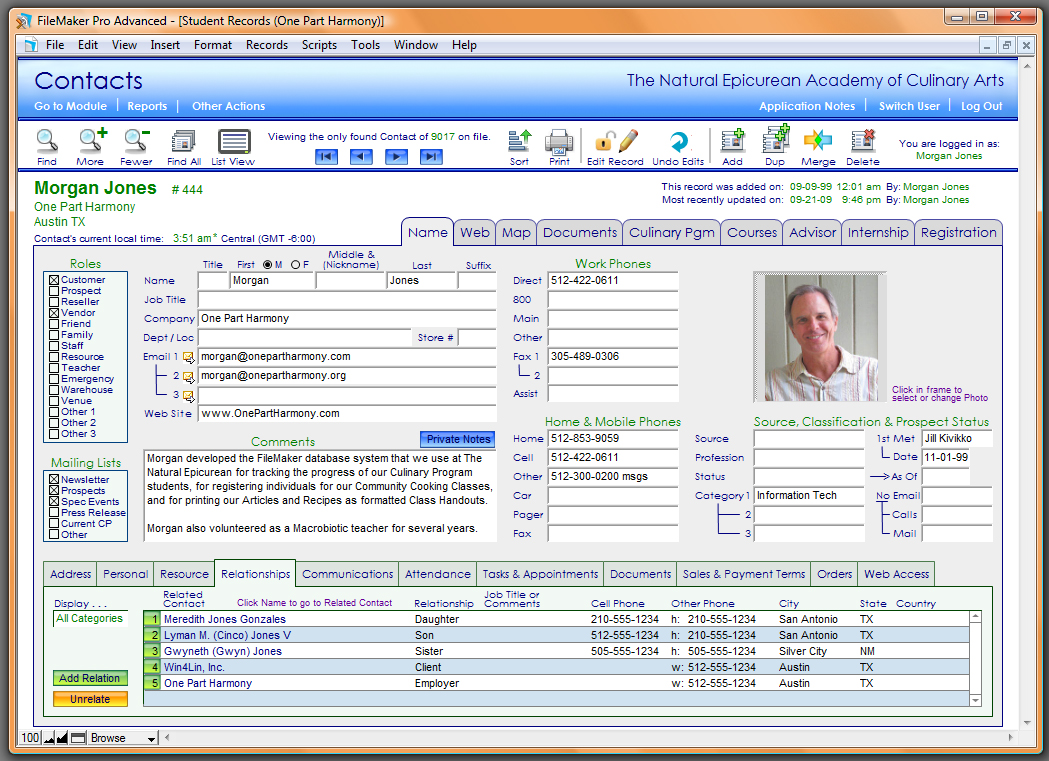Image resolution: width=1049 pixels, height=761 pixels.
Task: Click the Log Out link
Action: tap(981, 106)
